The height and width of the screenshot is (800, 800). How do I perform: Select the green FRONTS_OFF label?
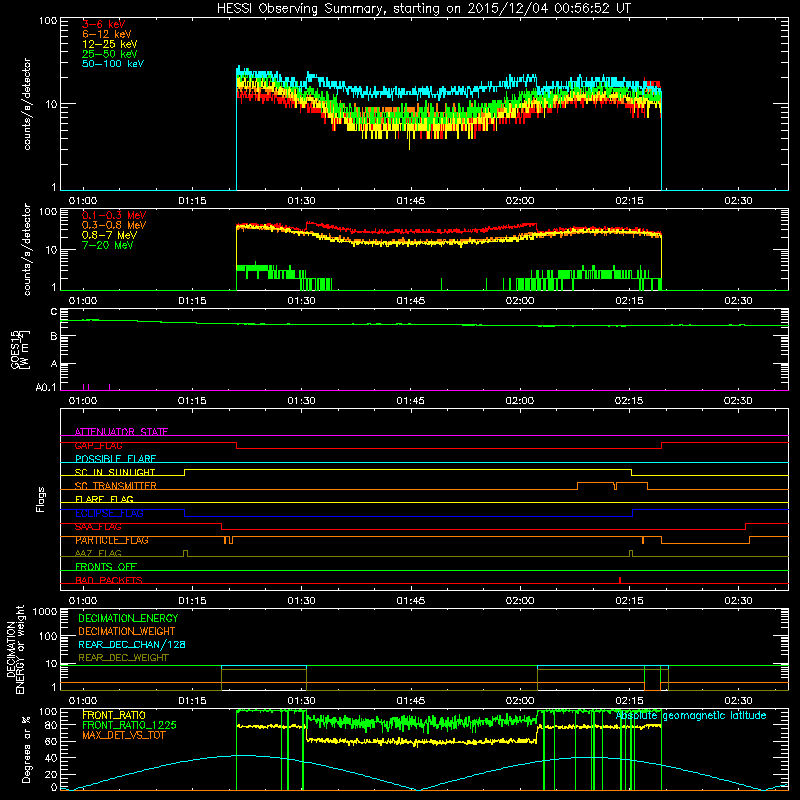click(x=106, y=567)
